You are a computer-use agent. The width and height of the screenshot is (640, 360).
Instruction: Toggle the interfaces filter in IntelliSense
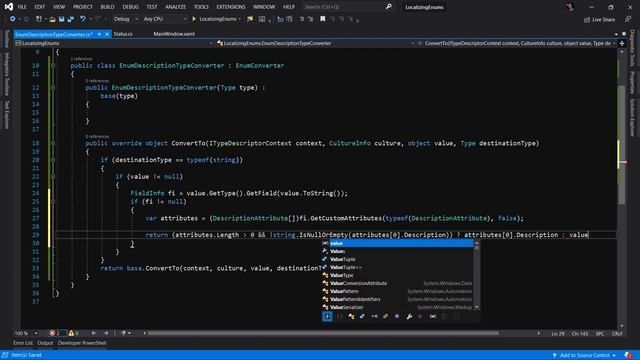[x=374, y=316]
